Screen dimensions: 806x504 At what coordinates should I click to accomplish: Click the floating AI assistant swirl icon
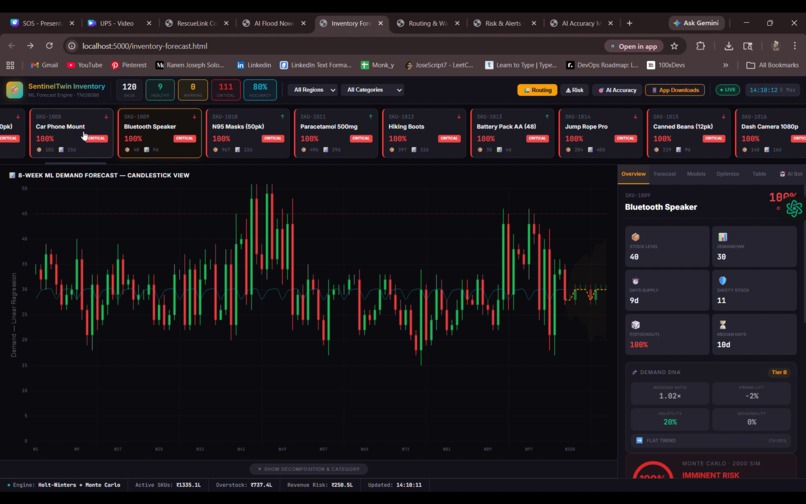click(794, 208)
